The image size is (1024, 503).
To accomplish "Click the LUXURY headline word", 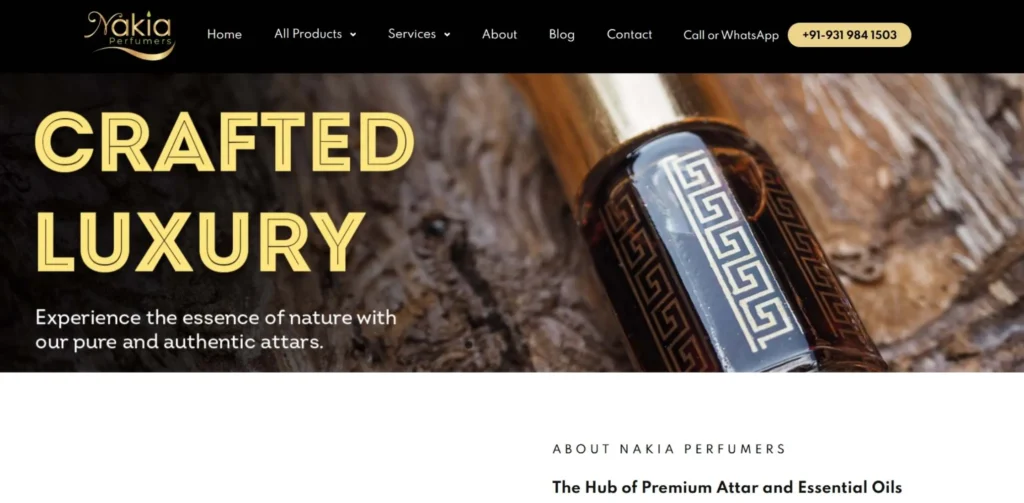I will (x=199, y=241).
